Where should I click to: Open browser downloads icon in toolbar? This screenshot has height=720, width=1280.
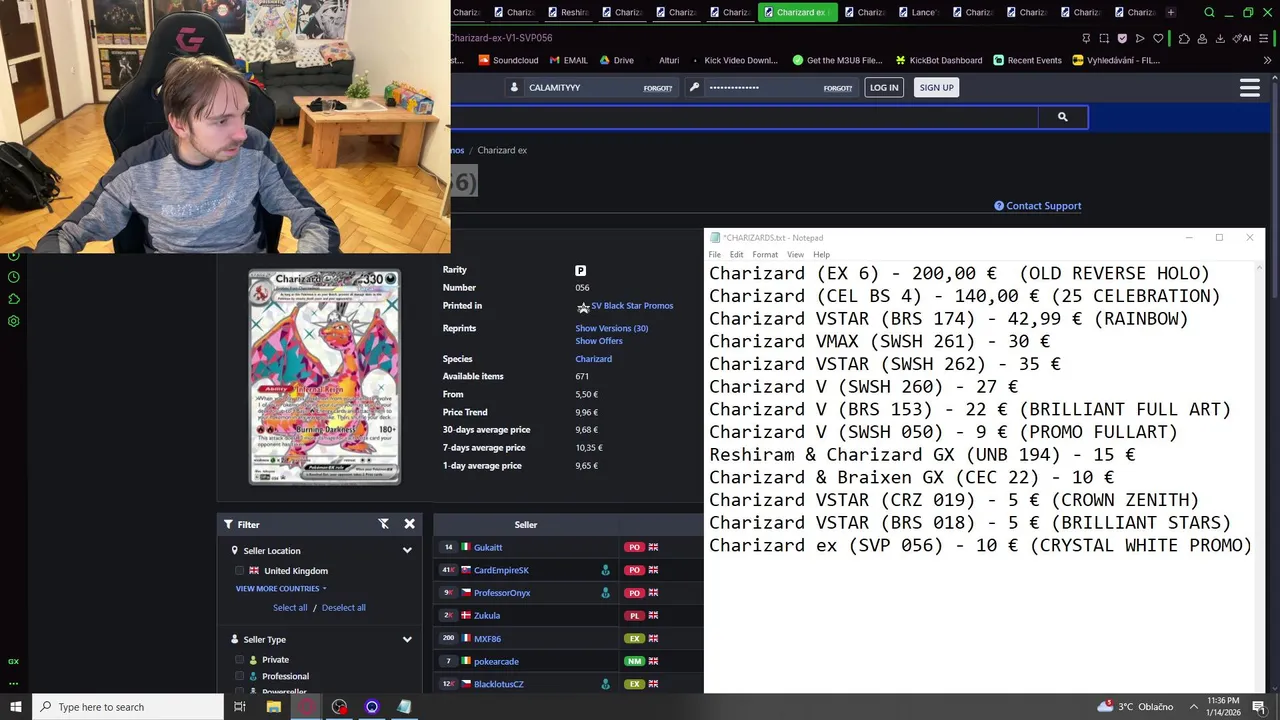point(1220,38)
